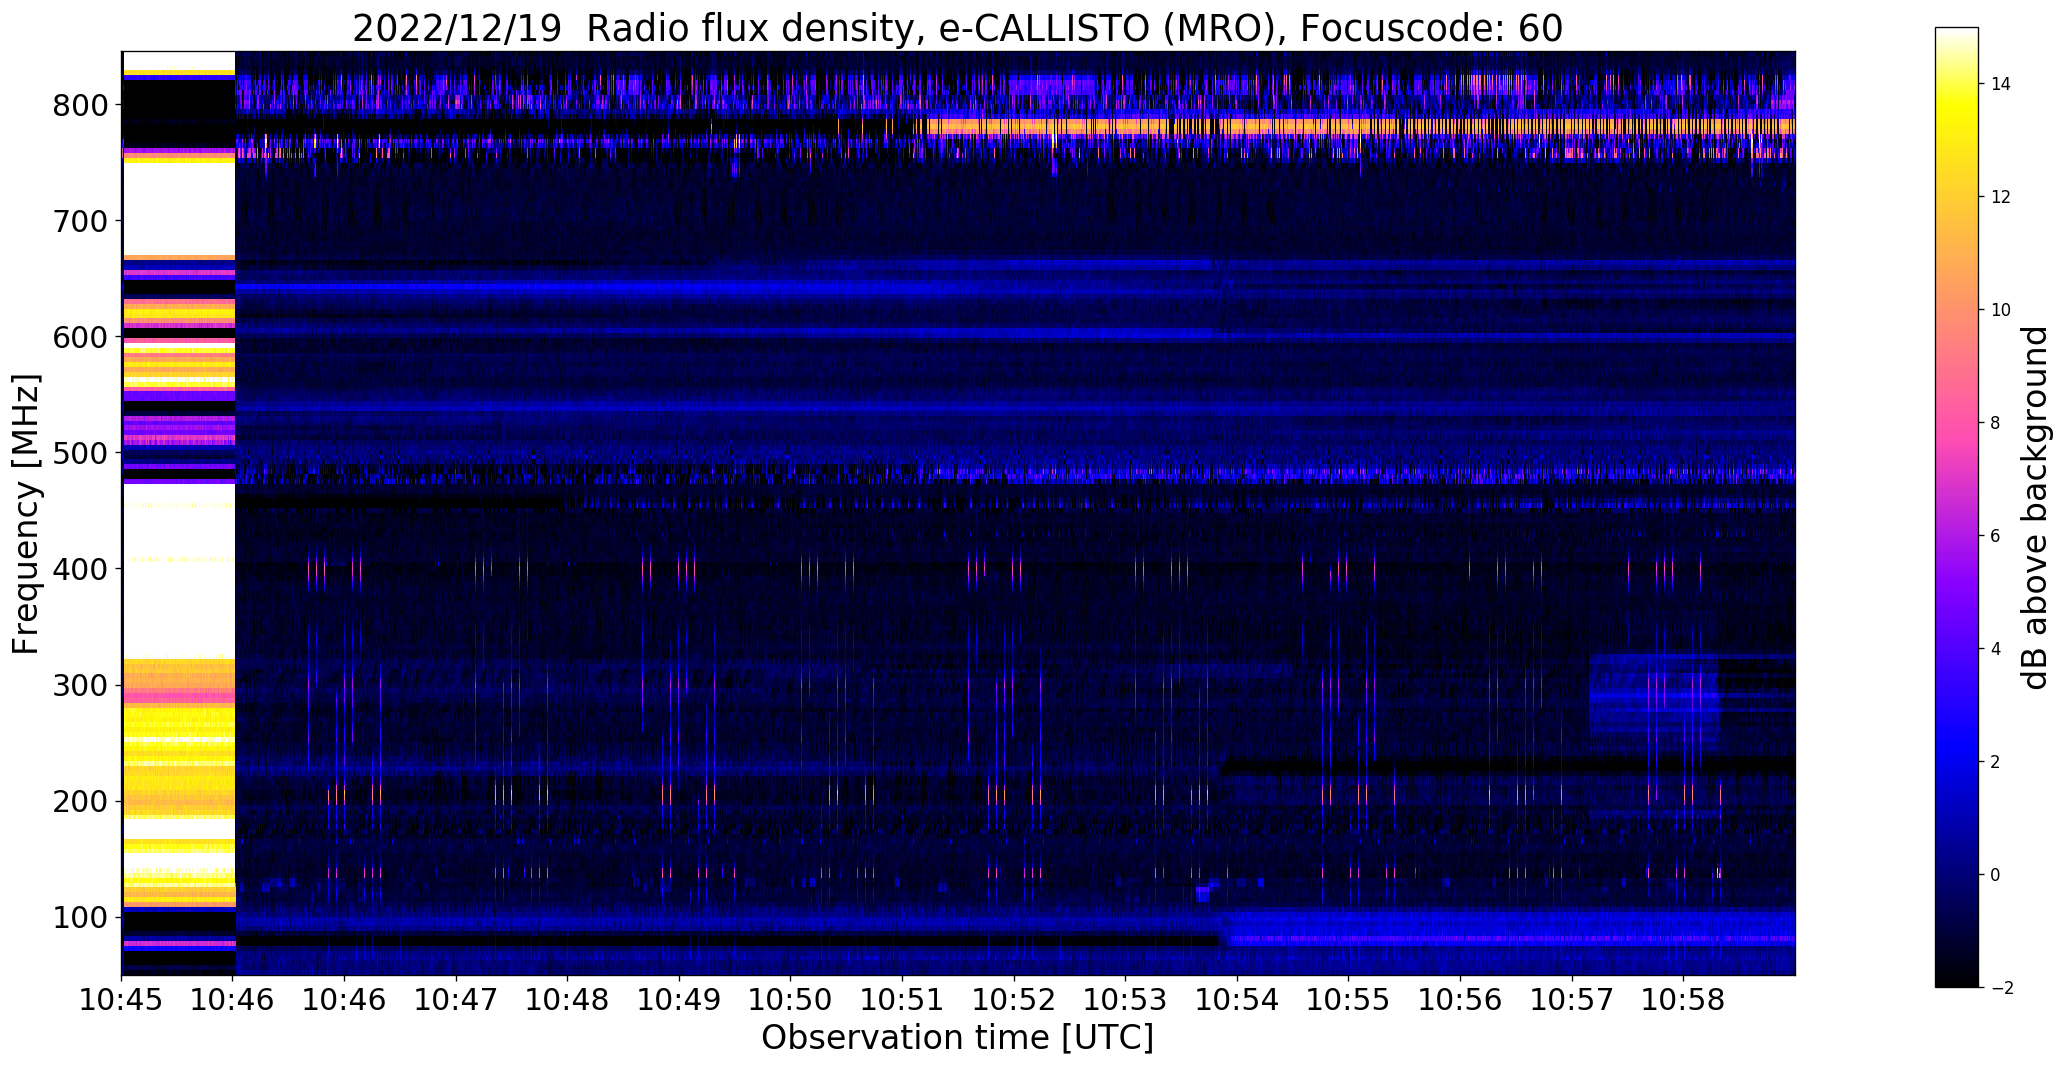Click the 10:49 time tick label
Image resolution: width=2066 pixels, height=1067 pixels.
click(679, 1000)
